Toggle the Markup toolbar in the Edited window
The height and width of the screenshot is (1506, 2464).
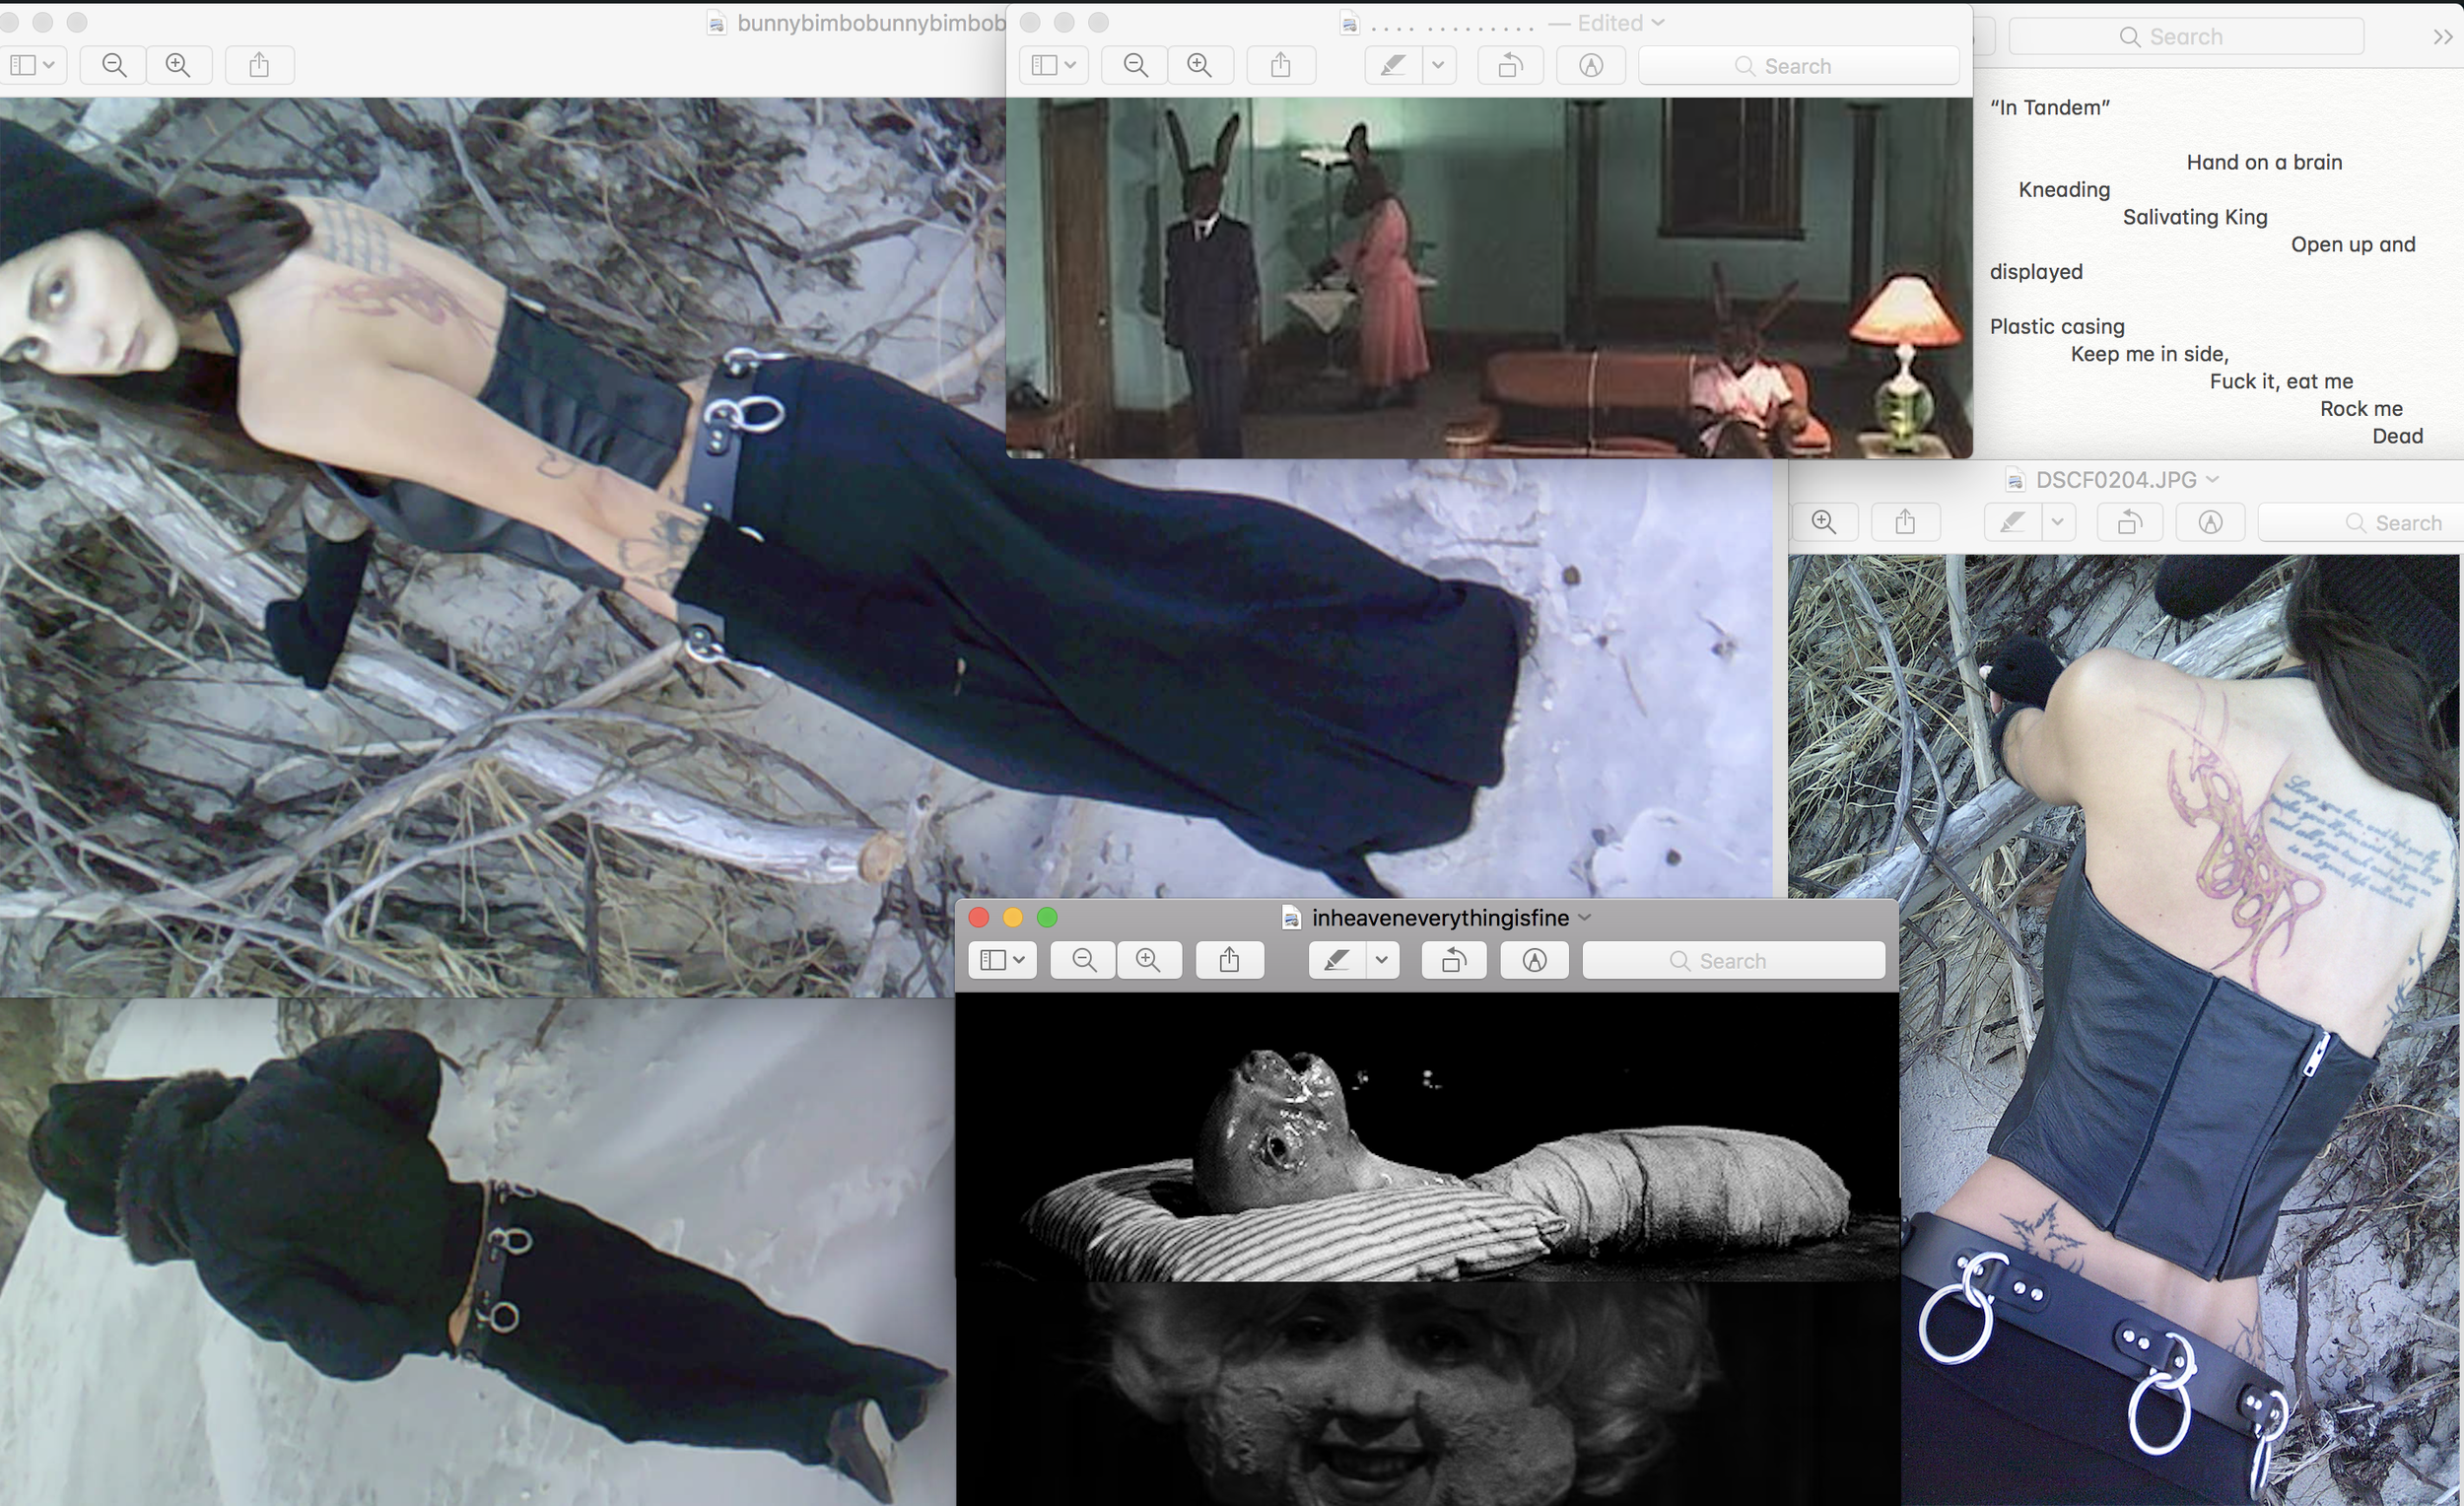click(1589, 65)
